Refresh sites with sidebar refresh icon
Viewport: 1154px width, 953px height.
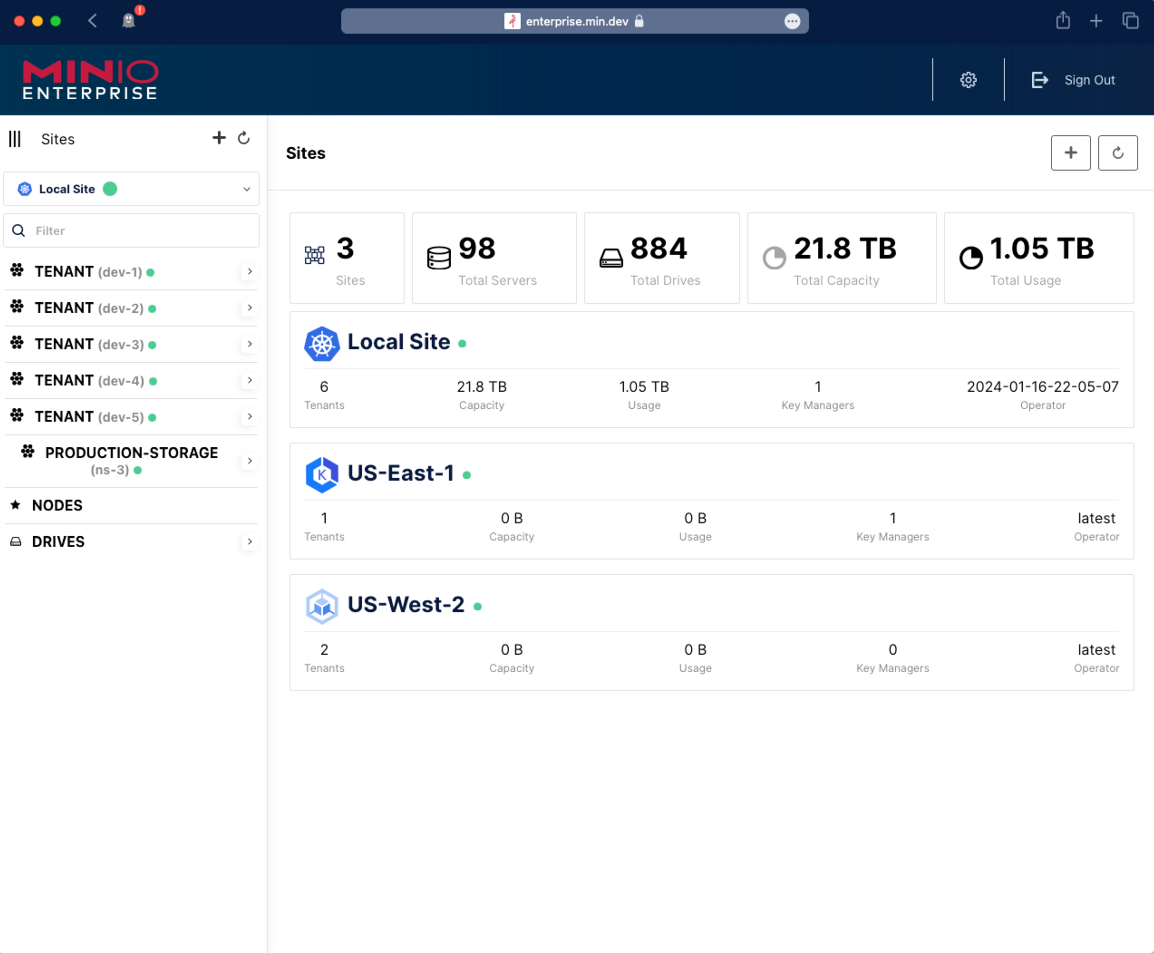click(244, 138)
